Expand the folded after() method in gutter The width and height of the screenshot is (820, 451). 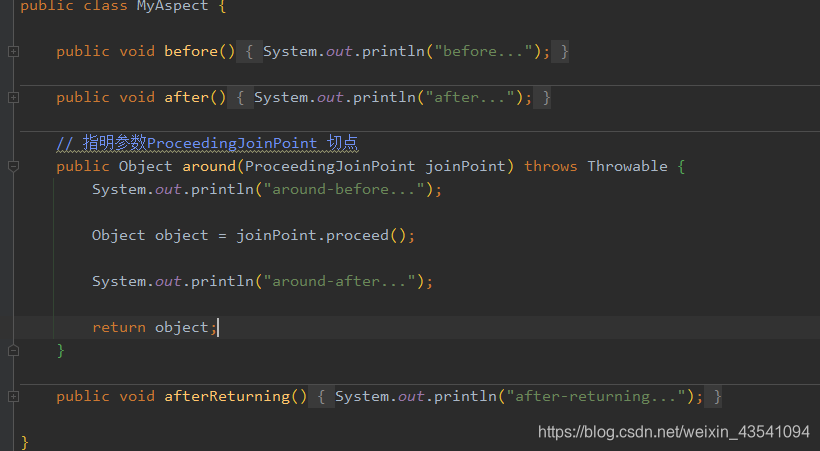coord(14,97)
